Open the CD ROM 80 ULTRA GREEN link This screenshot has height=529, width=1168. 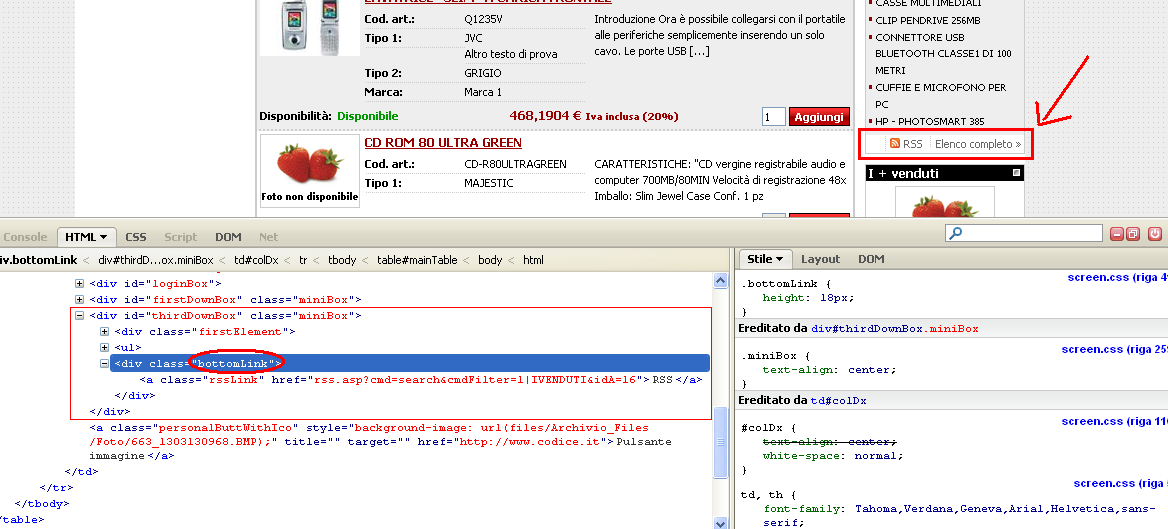[x=442, y=142]
